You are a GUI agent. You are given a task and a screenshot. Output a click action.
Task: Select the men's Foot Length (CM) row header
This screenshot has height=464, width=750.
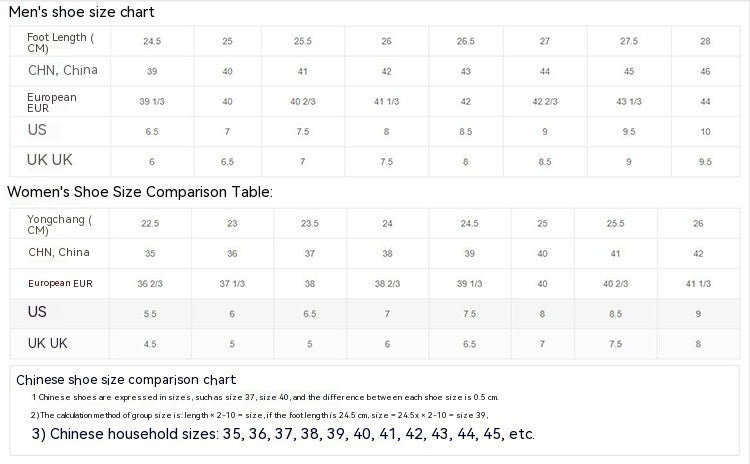[61, 42]
